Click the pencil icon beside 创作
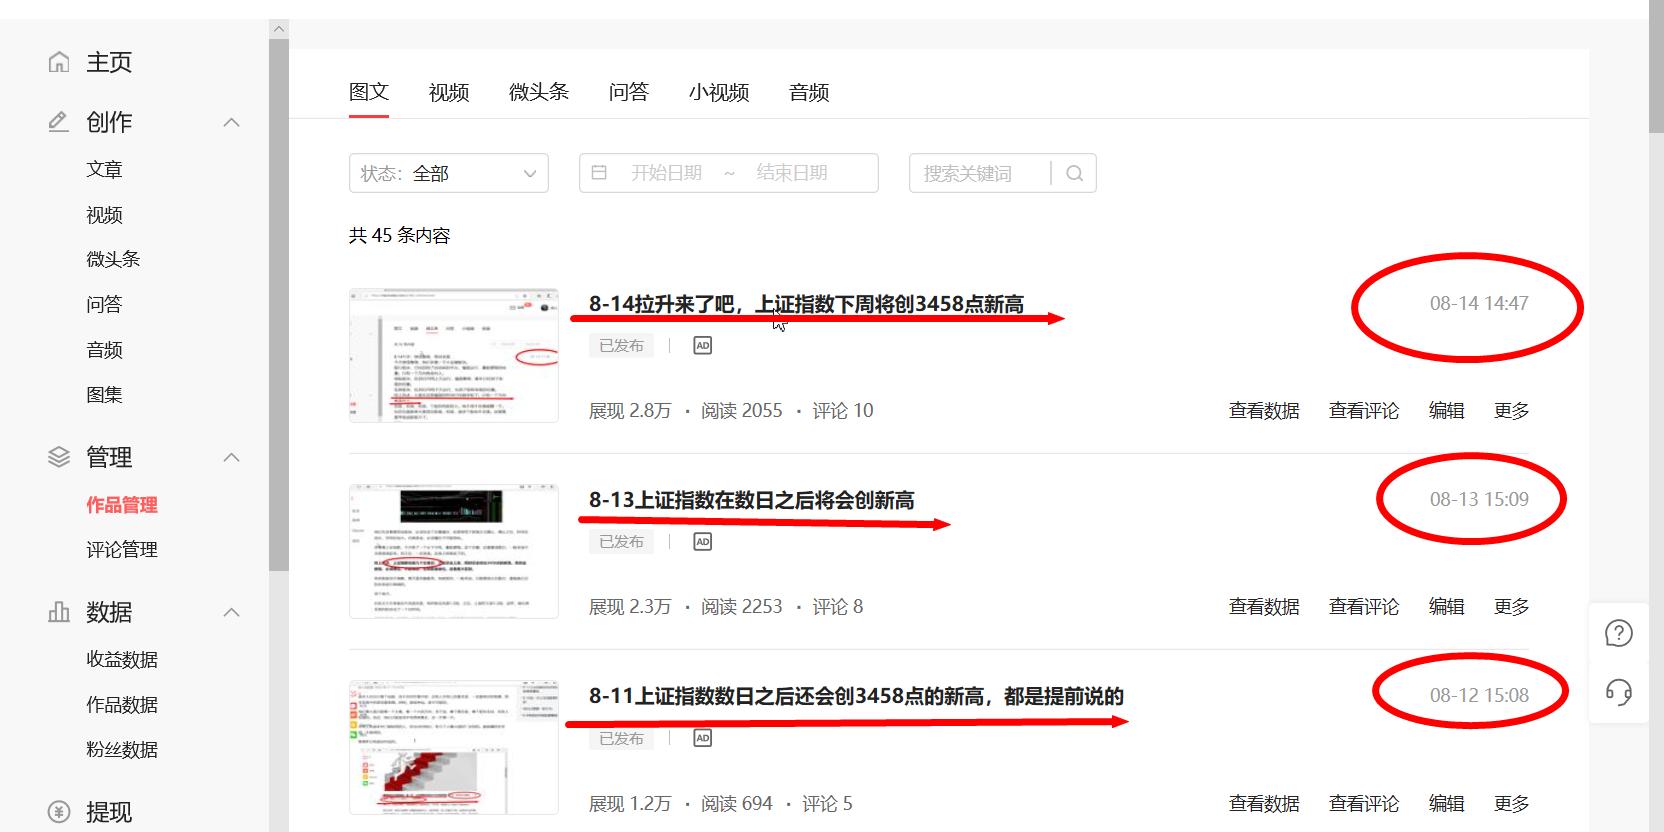 pos(59,122)
